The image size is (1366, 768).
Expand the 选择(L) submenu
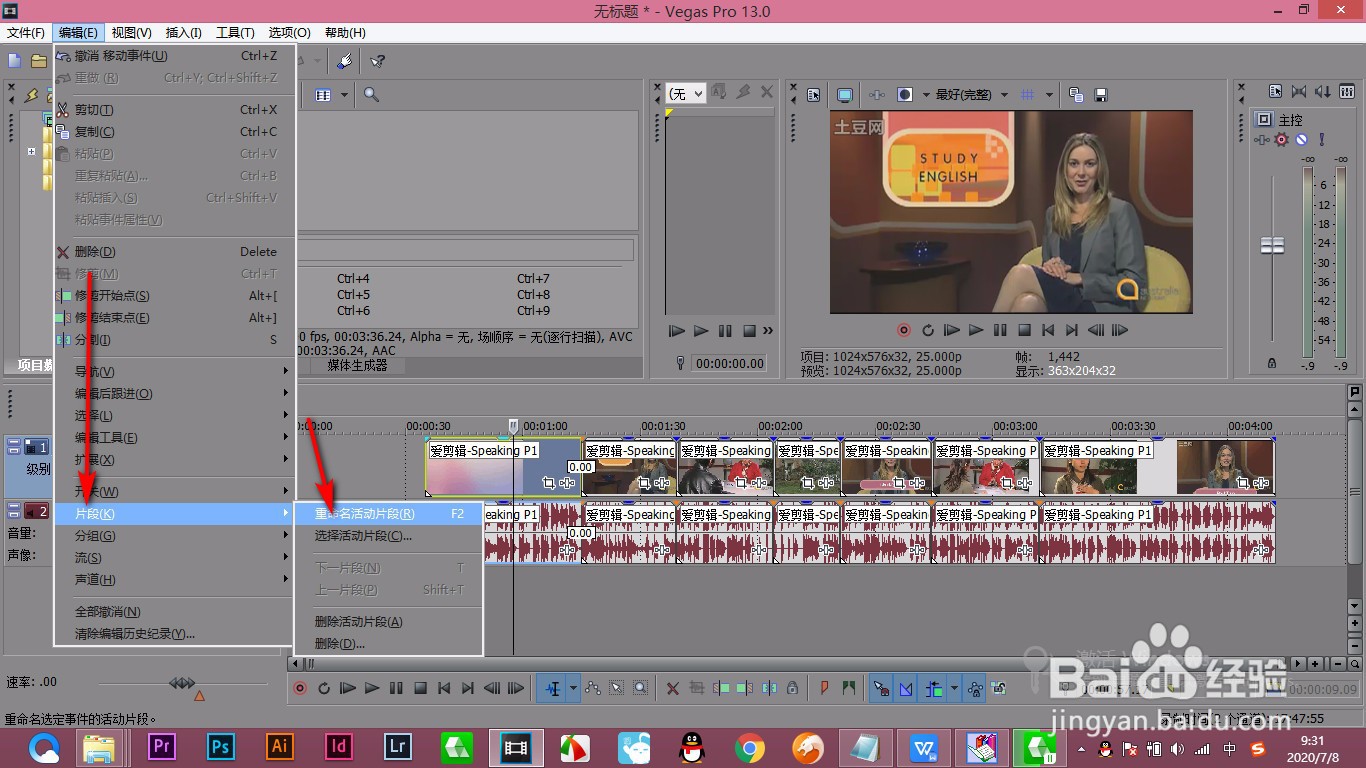175,416
